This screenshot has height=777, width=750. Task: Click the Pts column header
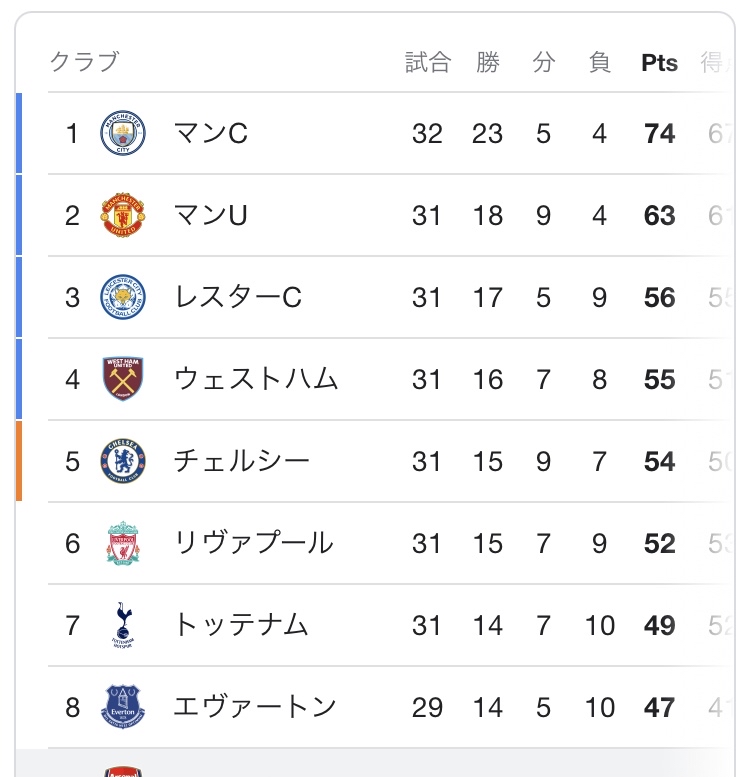(659, 63)
